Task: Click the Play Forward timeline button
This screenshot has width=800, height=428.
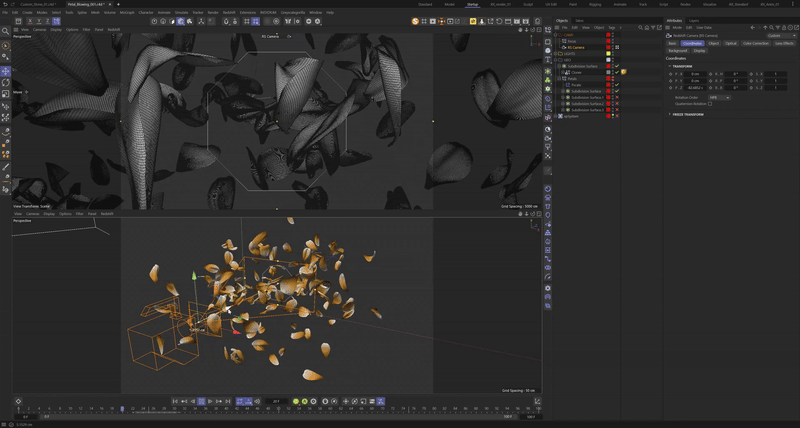Action: pyautogui.click(x=210, y=401)
